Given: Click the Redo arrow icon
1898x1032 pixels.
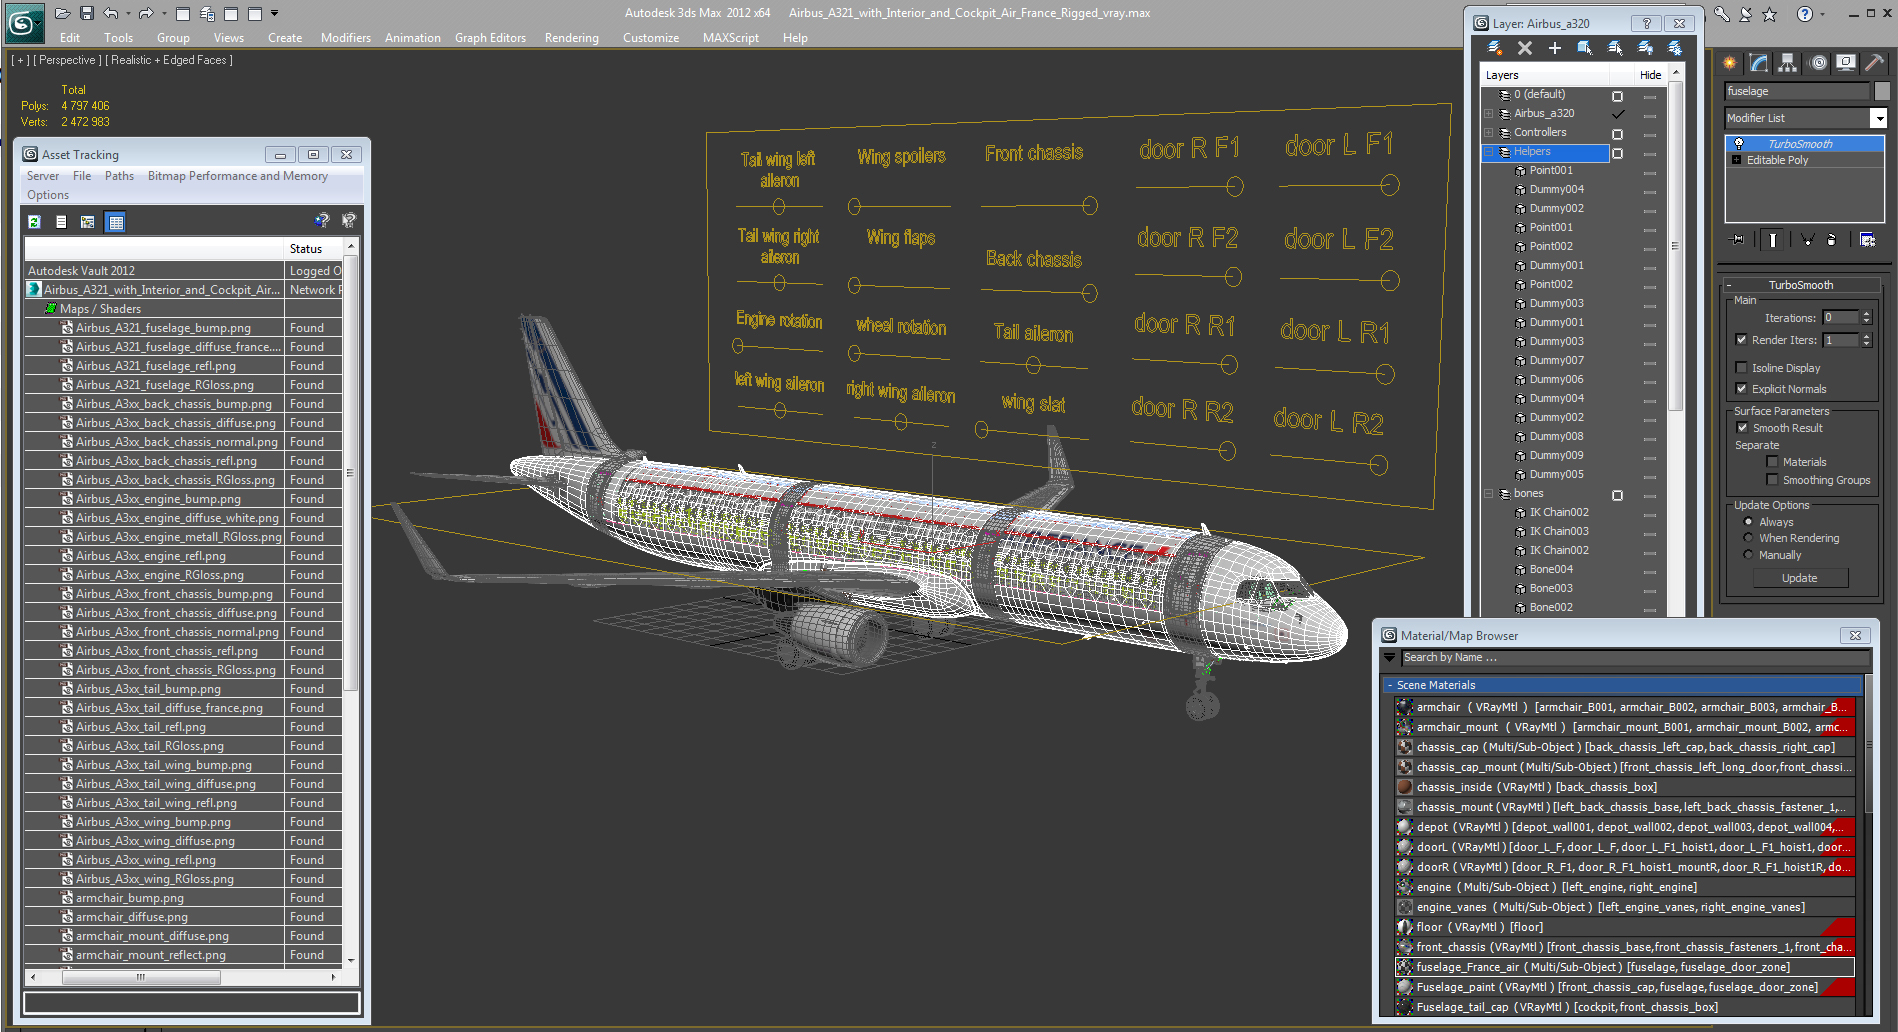Looking at the screenshot, I should pyautogui.click(x=146, y=13).
